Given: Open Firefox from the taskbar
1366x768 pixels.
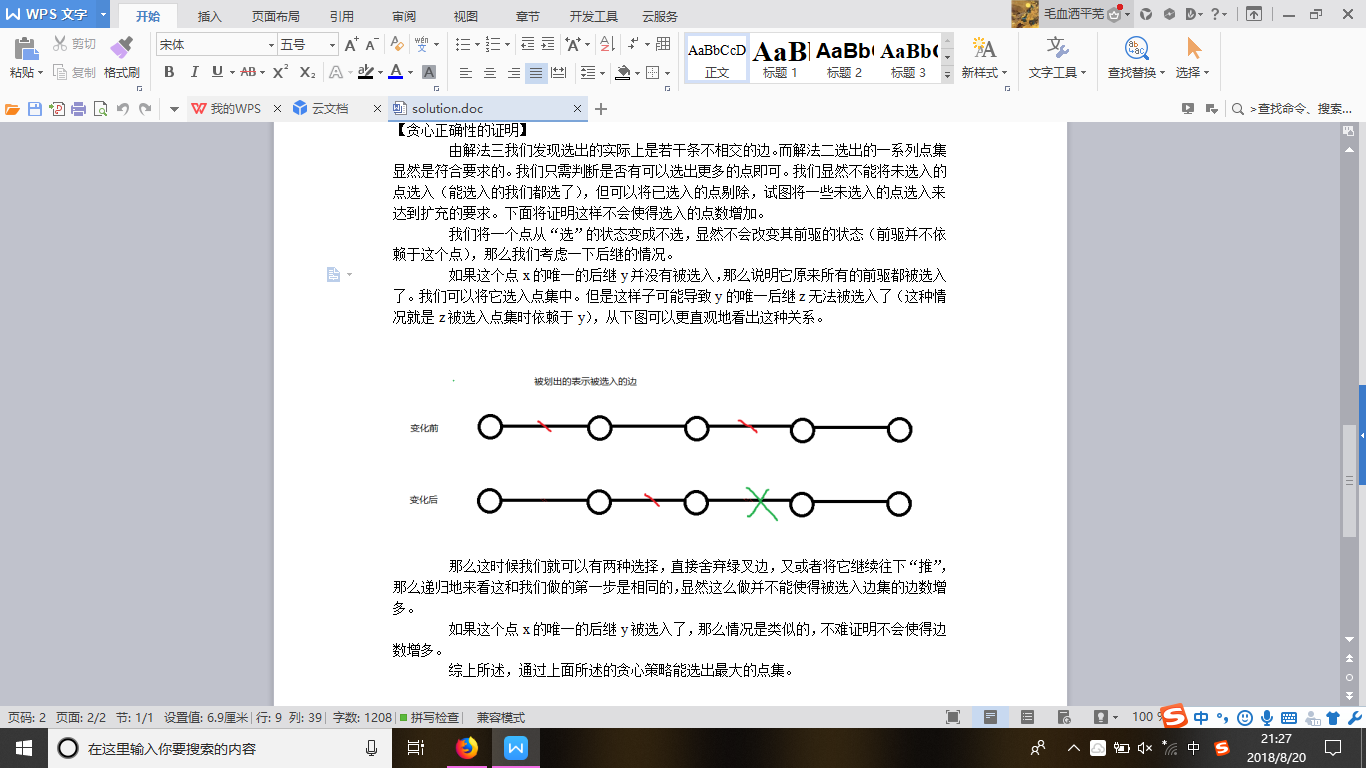Looking at the screenshot, I should coord(467,748).
